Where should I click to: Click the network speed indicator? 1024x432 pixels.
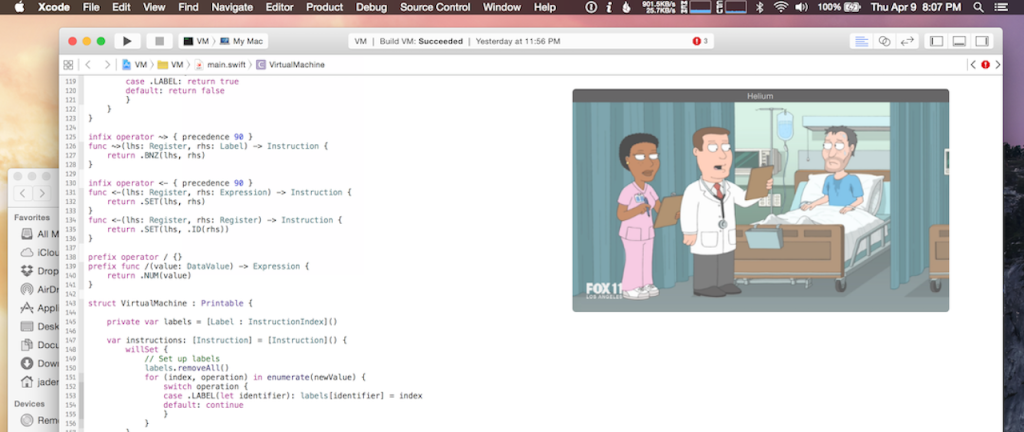pos(661,7)
